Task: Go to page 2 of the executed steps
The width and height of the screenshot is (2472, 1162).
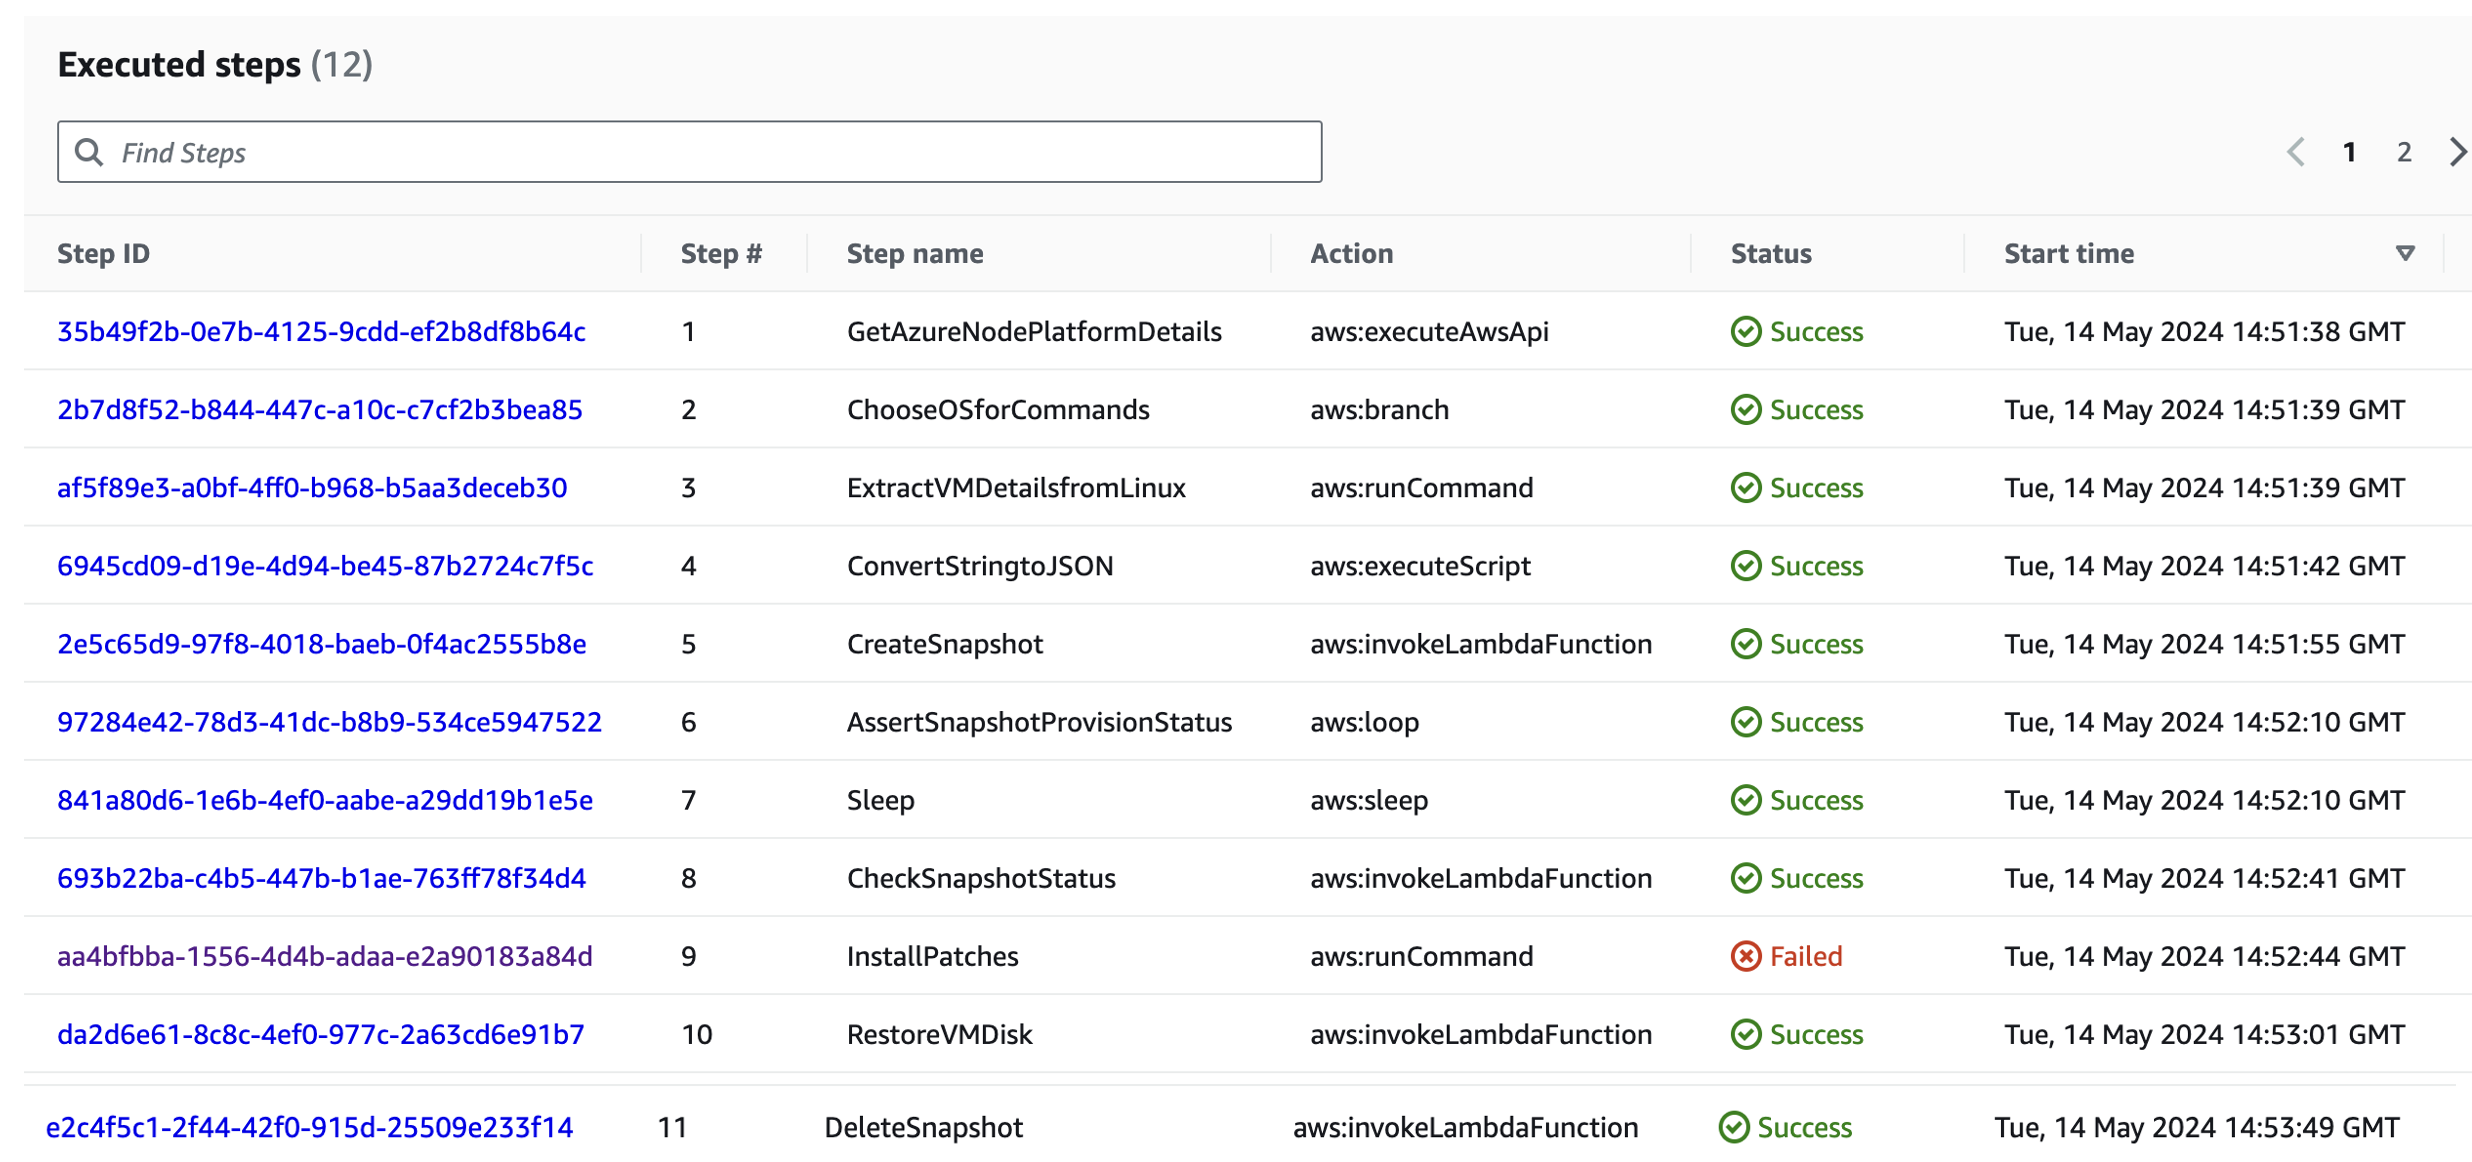Action: coord(2403,152)
